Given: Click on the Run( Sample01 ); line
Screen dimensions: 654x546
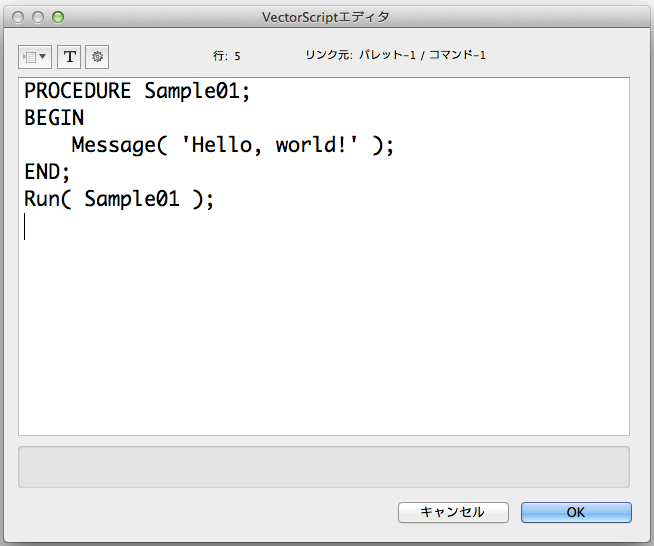Looking at the screenshot, I should (x=119, y=199).
